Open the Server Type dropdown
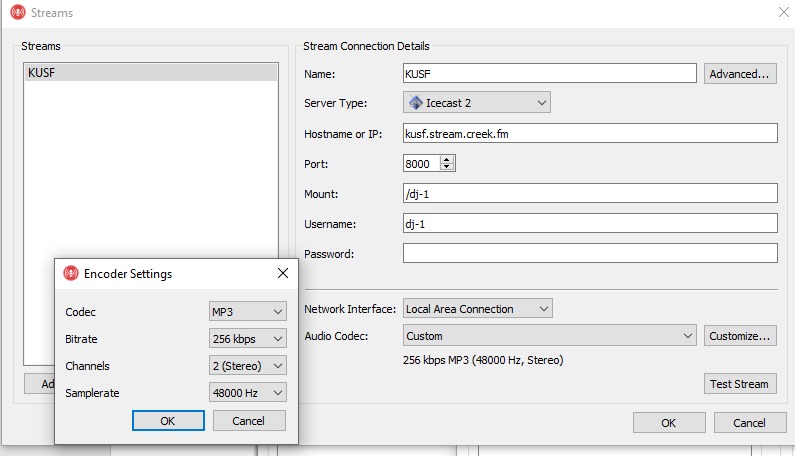Viewport: 795px width, 456px height. point(477,102)
